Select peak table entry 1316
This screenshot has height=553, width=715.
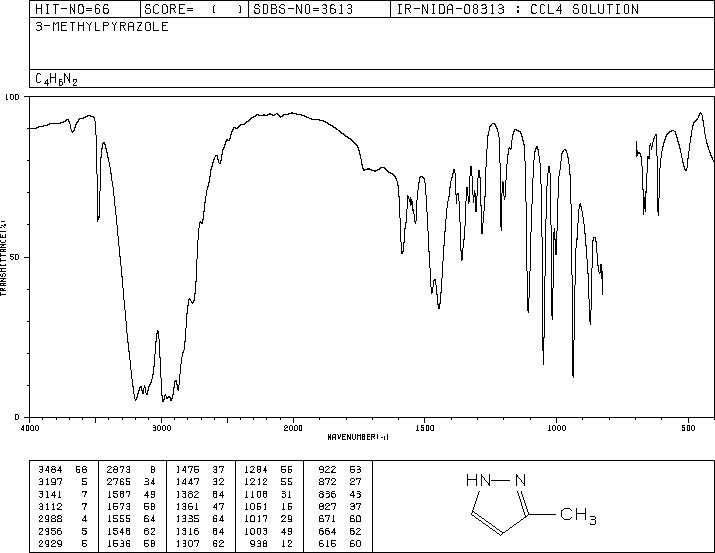click(200, 532)
